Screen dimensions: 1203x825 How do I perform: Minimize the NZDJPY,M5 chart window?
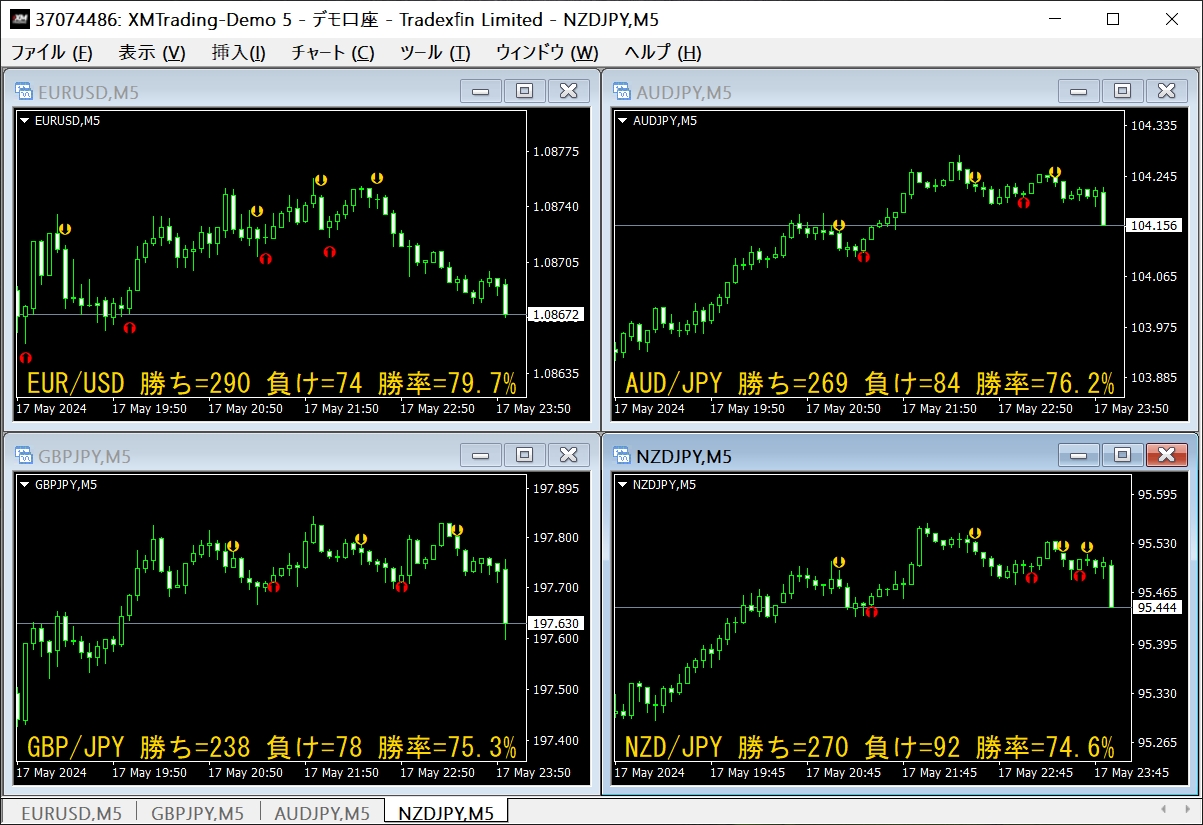point(1078,455)
